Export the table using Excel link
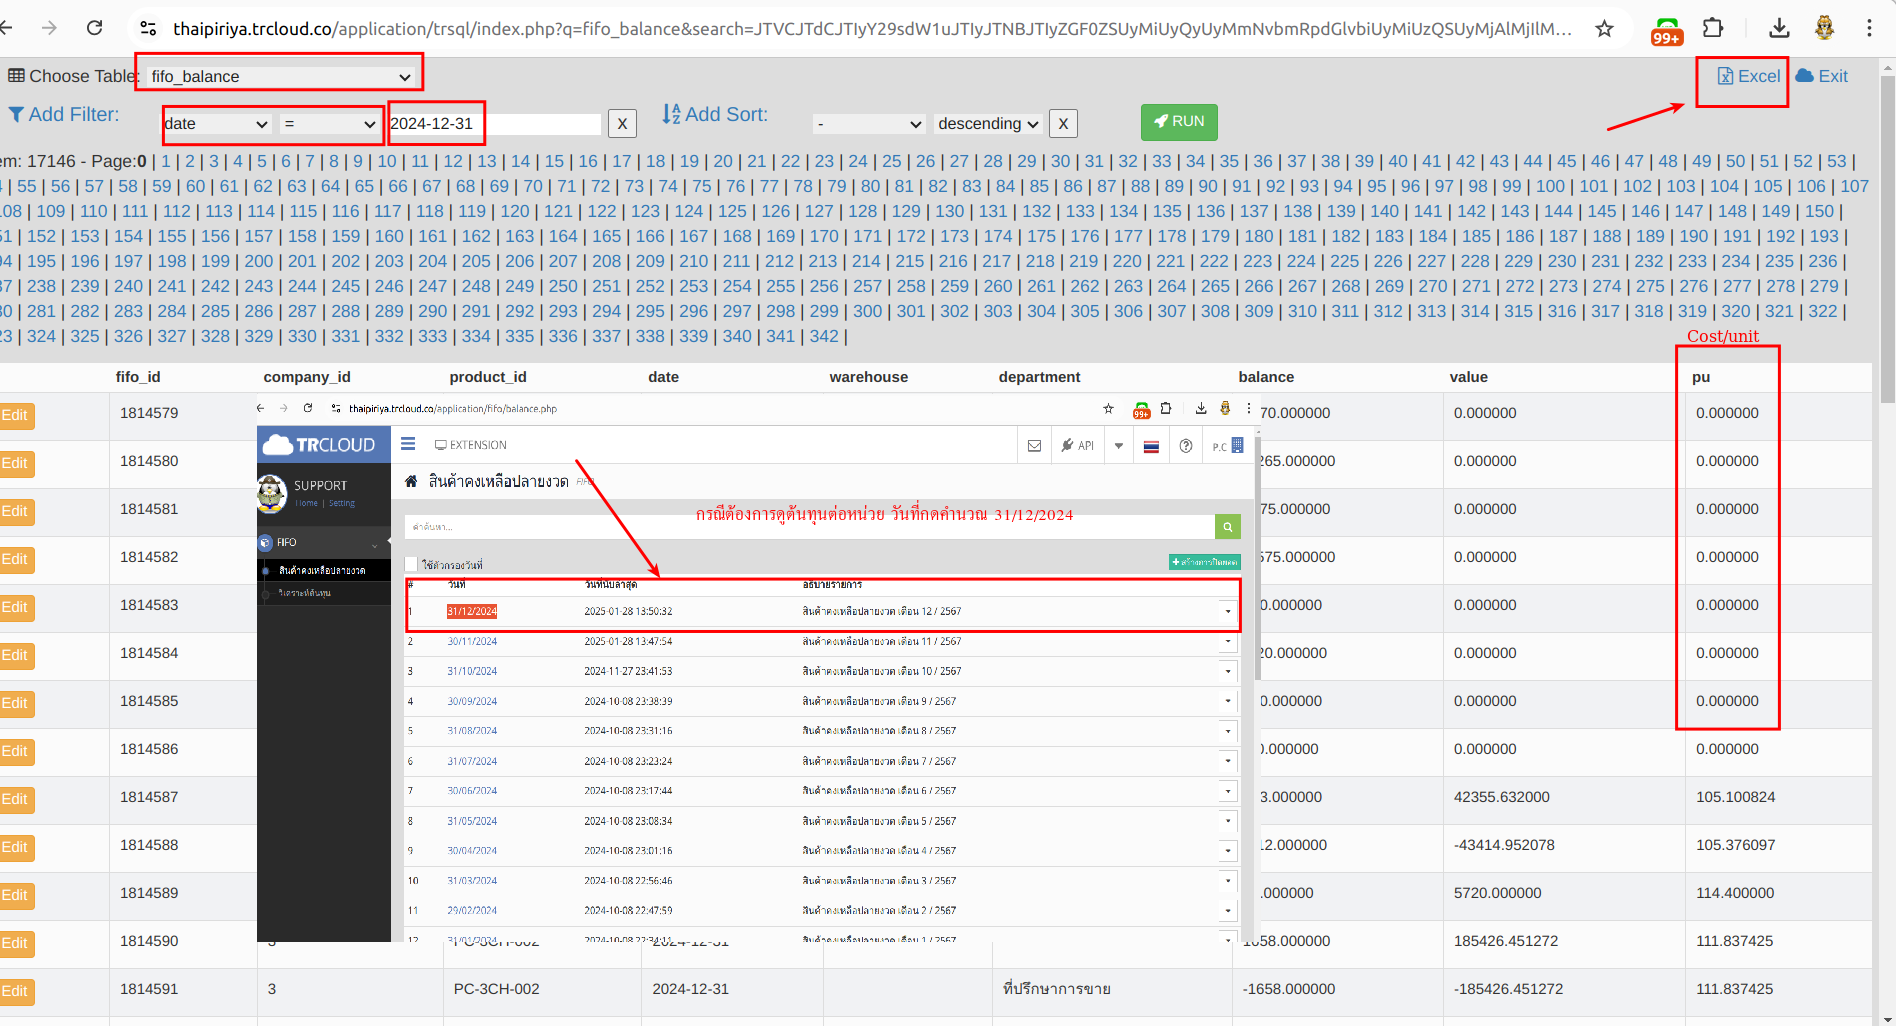This screenshot has width=1896, height=1026. (x=1748, y=76)
